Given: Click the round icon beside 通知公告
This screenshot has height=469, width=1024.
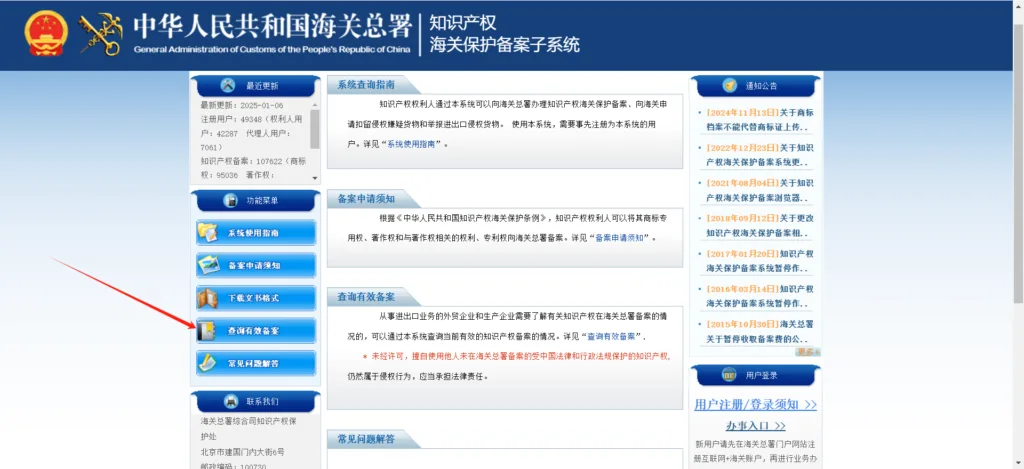Looking at the screenshot, I should coord(730,86).
